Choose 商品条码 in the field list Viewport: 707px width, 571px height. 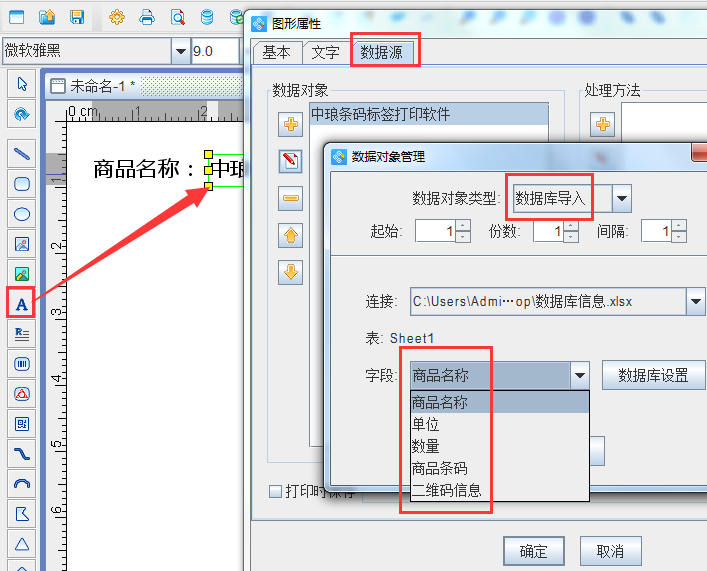coord(500,468)
